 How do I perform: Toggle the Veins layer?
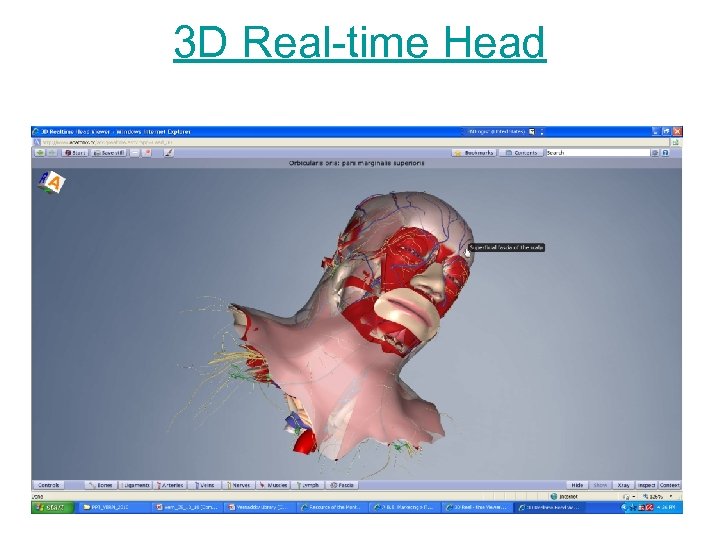(x=204, y=485)
